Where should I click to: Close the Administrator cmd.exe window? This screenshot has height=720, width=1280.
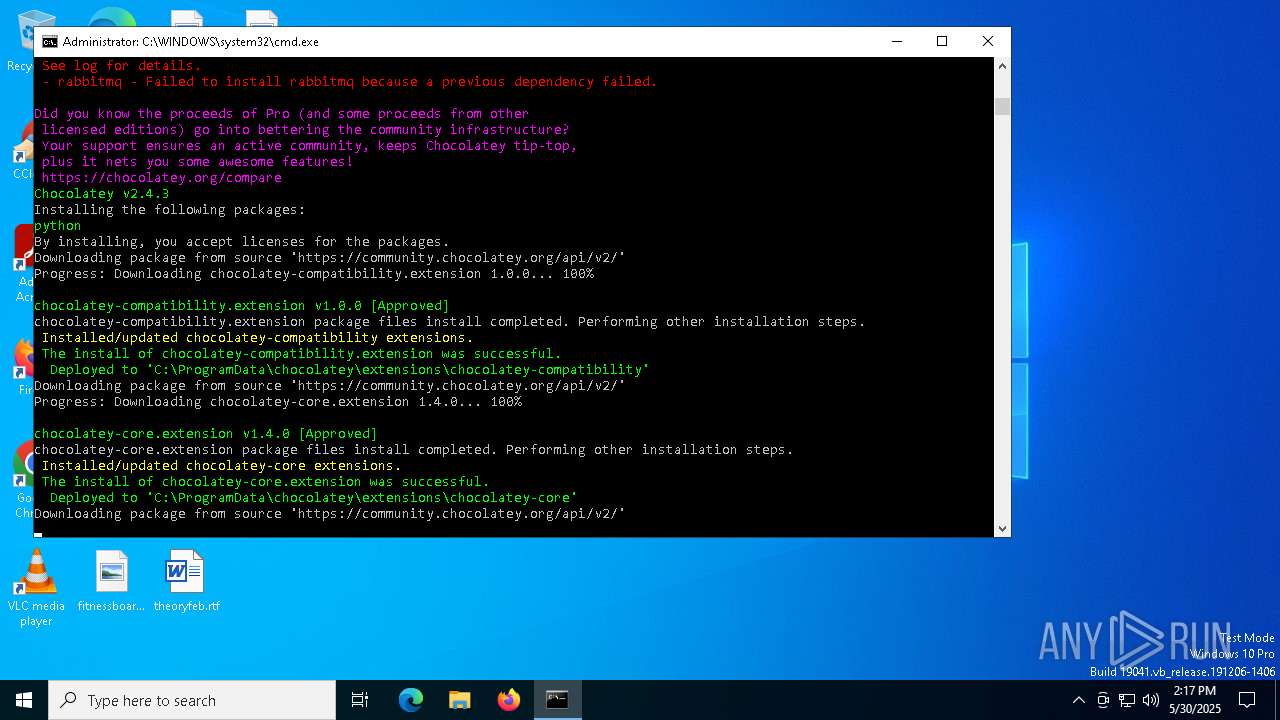click(x=988, y=41)
